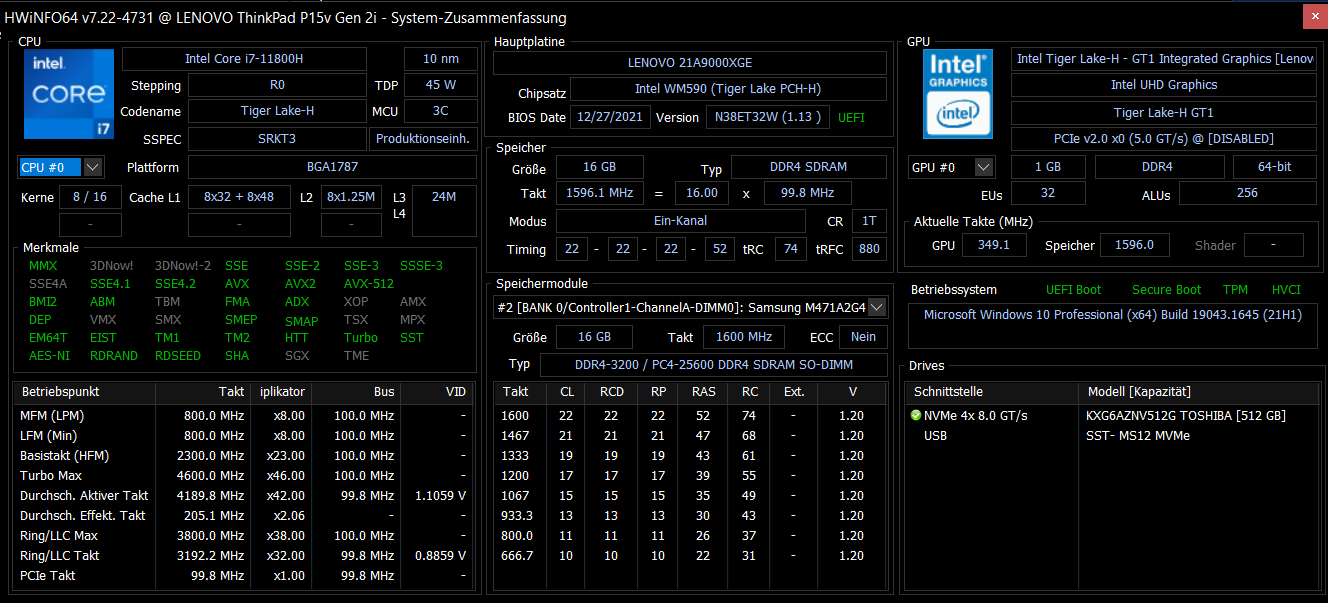Click the 10 nm process value
Image resolution: width=1328 pixels, height=603 pixels.
coord(441,59)
